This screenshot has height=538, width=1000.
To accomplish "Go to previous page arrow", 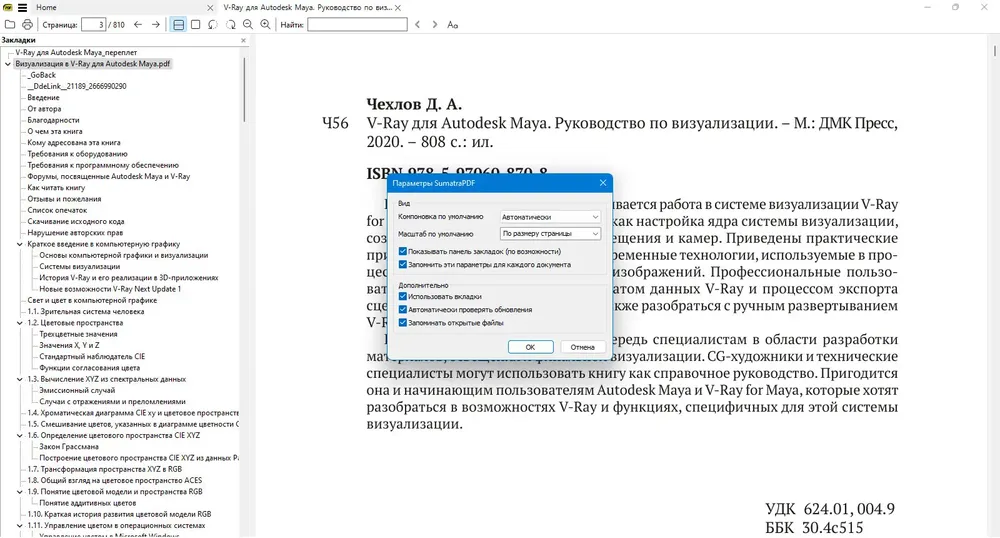I will click(x=138, y=24).
